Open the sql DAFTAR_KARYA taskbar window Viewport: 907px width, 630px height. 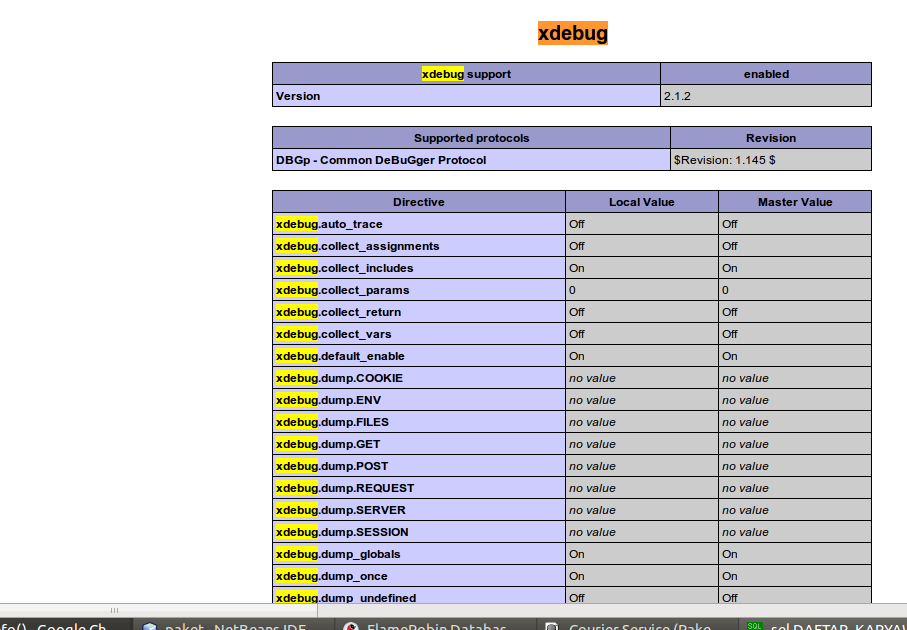(x=822, y=625)
